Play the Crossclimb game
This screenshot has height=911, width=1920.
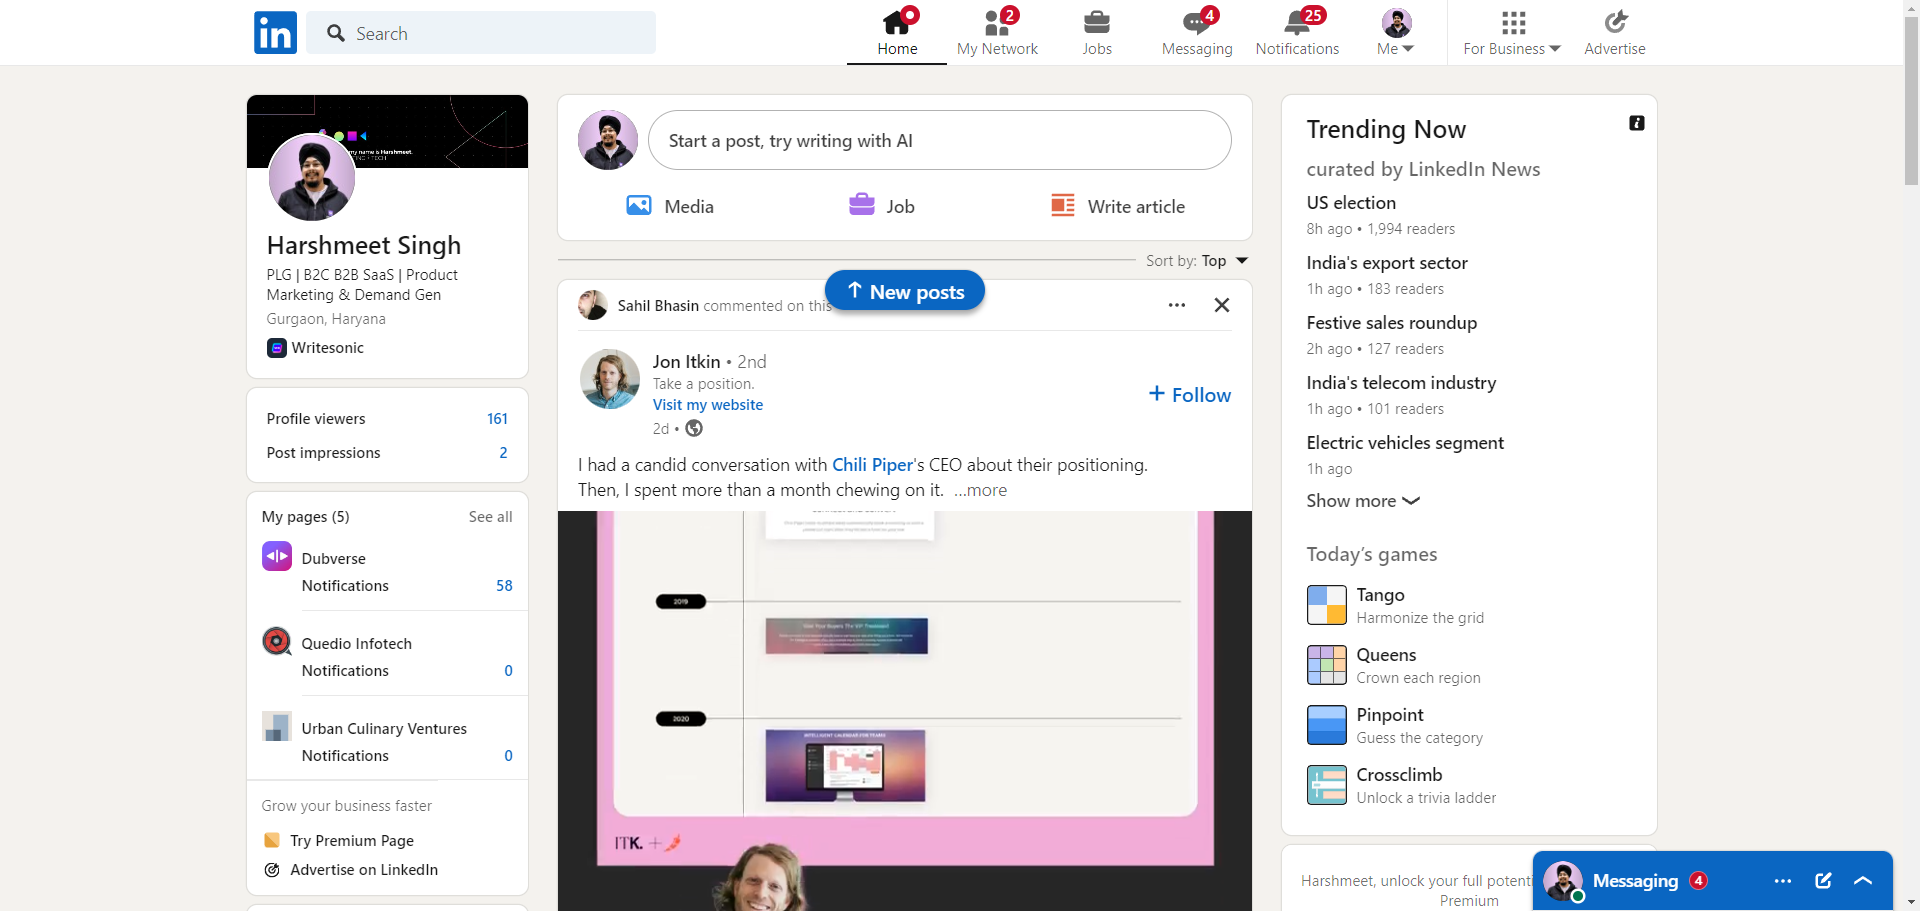pyautogui.click(x=1402, y=785)
